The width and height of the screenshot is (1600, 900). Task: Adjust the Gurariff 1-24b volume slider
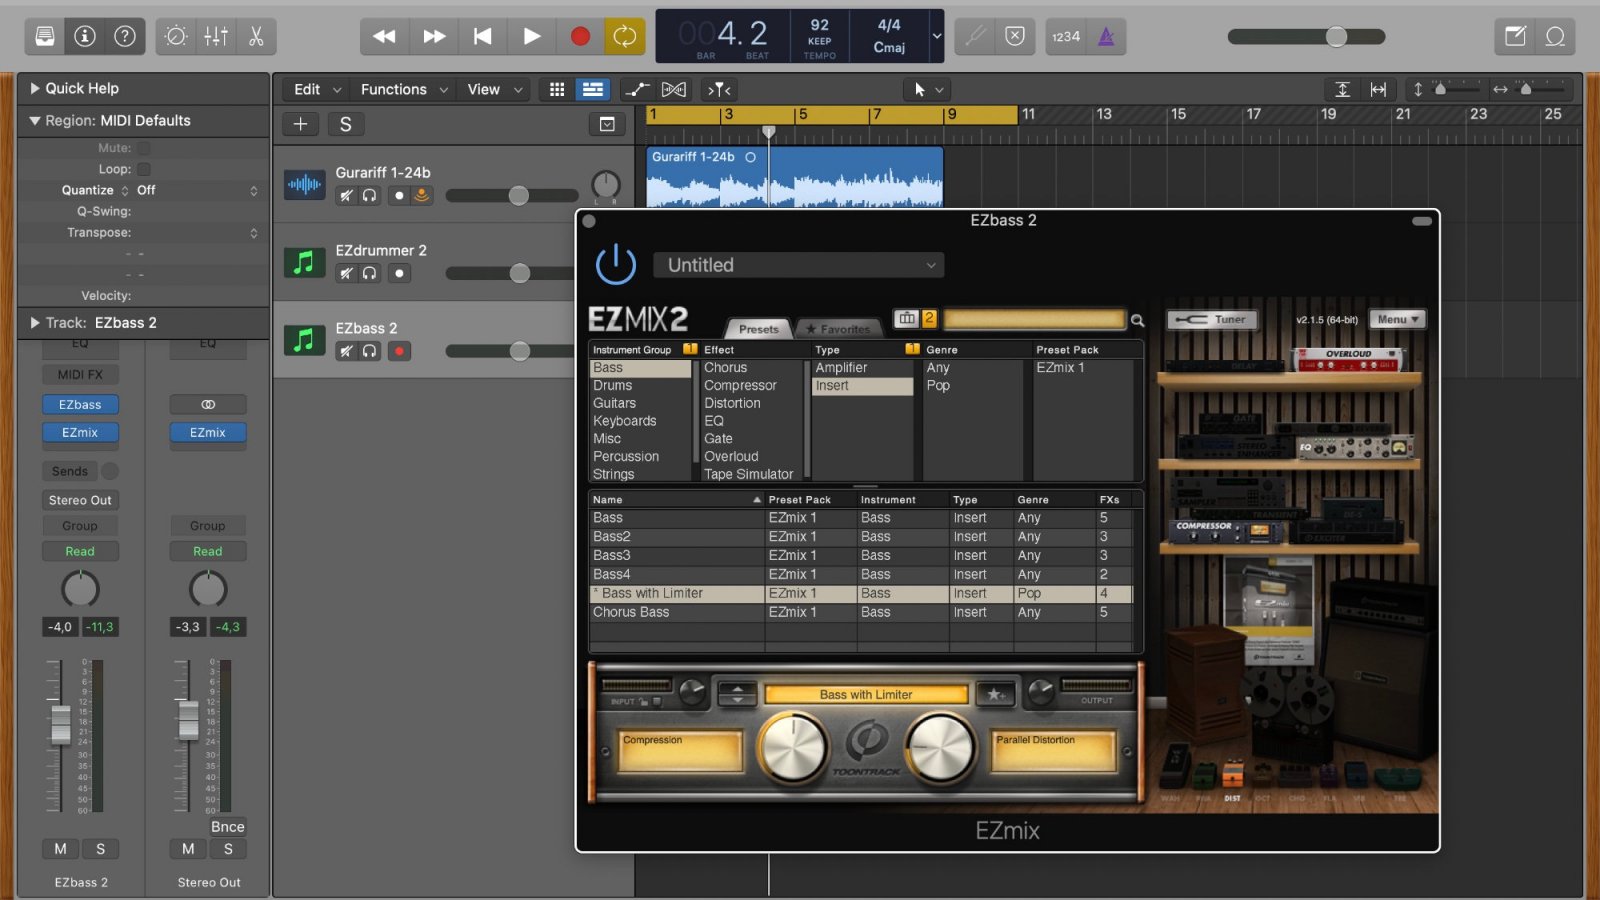coord(518,195)
